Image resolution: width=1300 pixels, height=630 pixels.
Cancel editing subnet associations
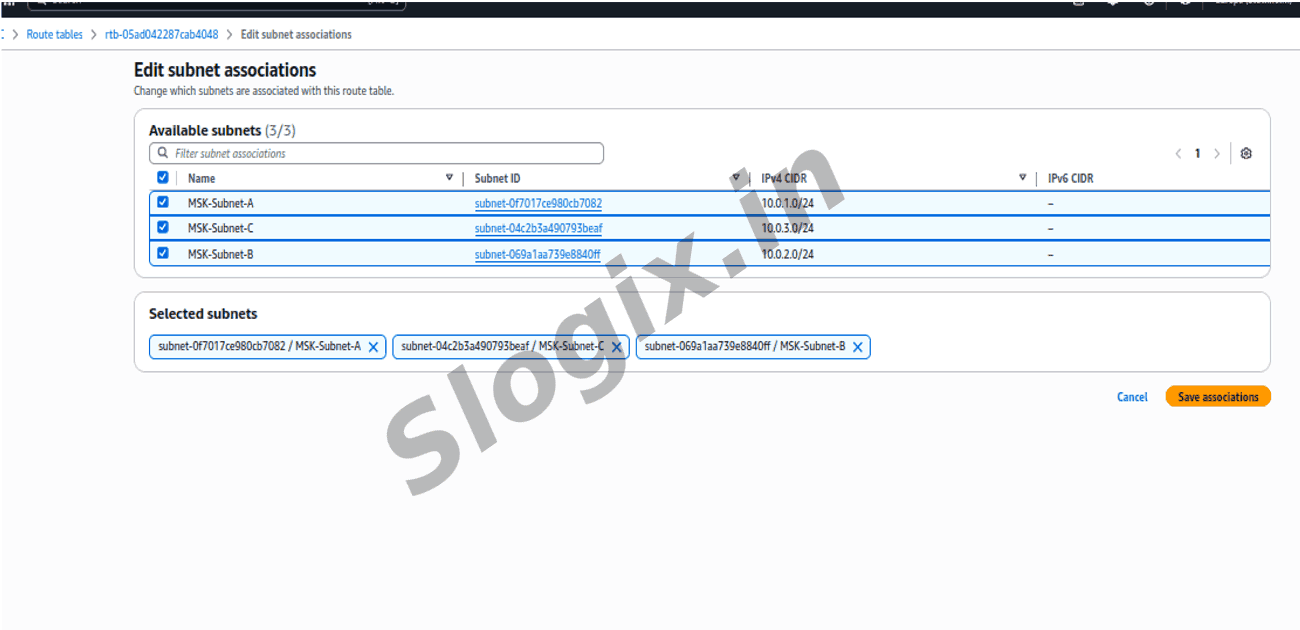1132,397
